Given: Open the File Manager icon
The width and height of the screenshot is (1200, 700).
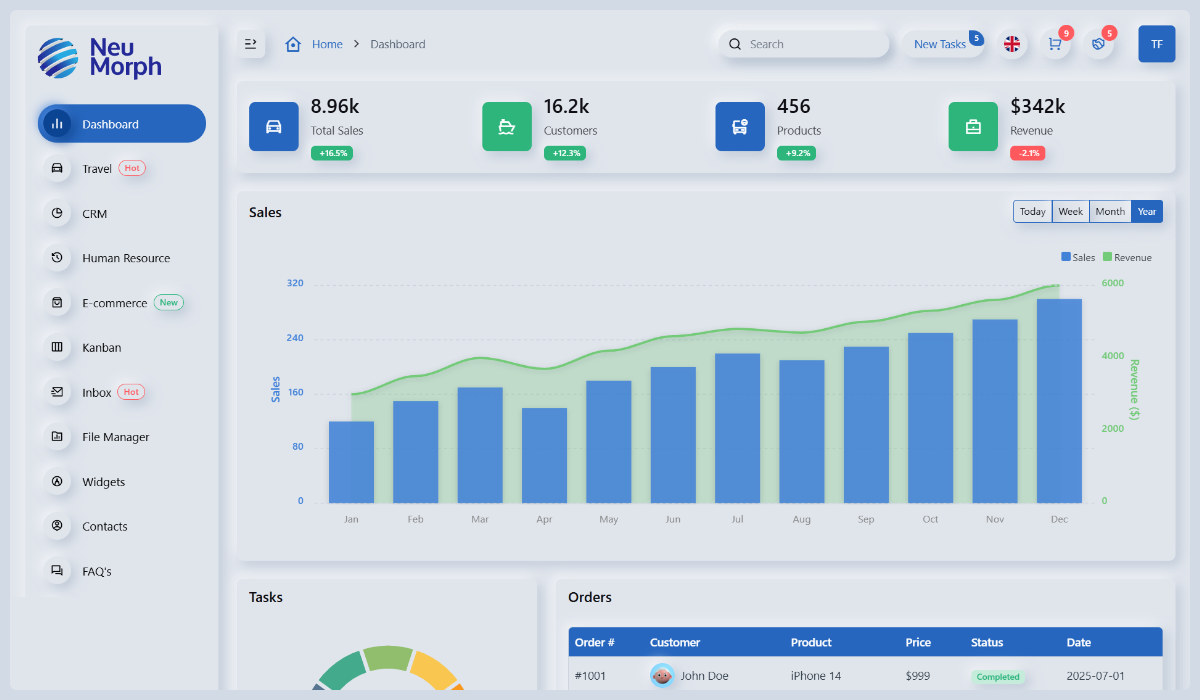Looking at the screenshot, I should 57,436.
